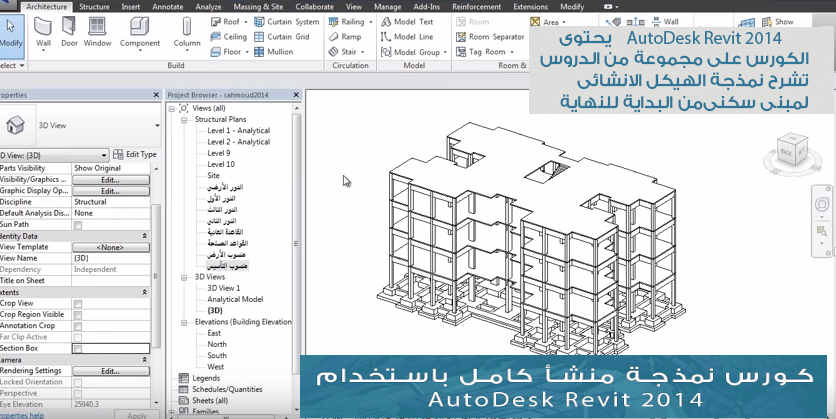Viewport: 836px width, 419px height.
Task: Open the Properties help link
Action: click(x=22, y=415)
